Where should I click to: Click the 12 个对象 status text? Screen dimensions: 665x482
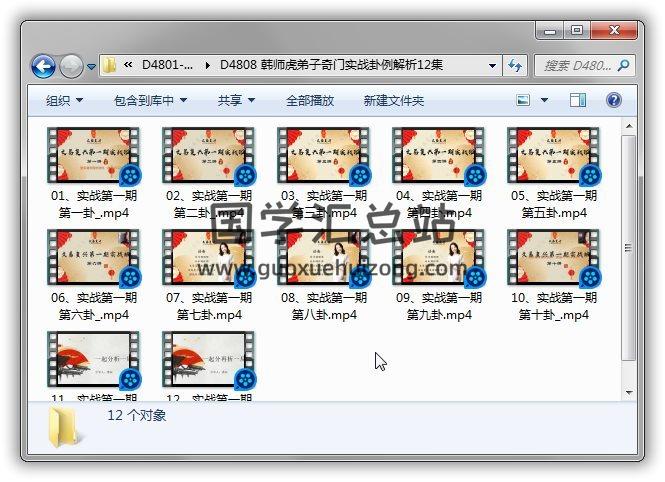tap(137, 415)
